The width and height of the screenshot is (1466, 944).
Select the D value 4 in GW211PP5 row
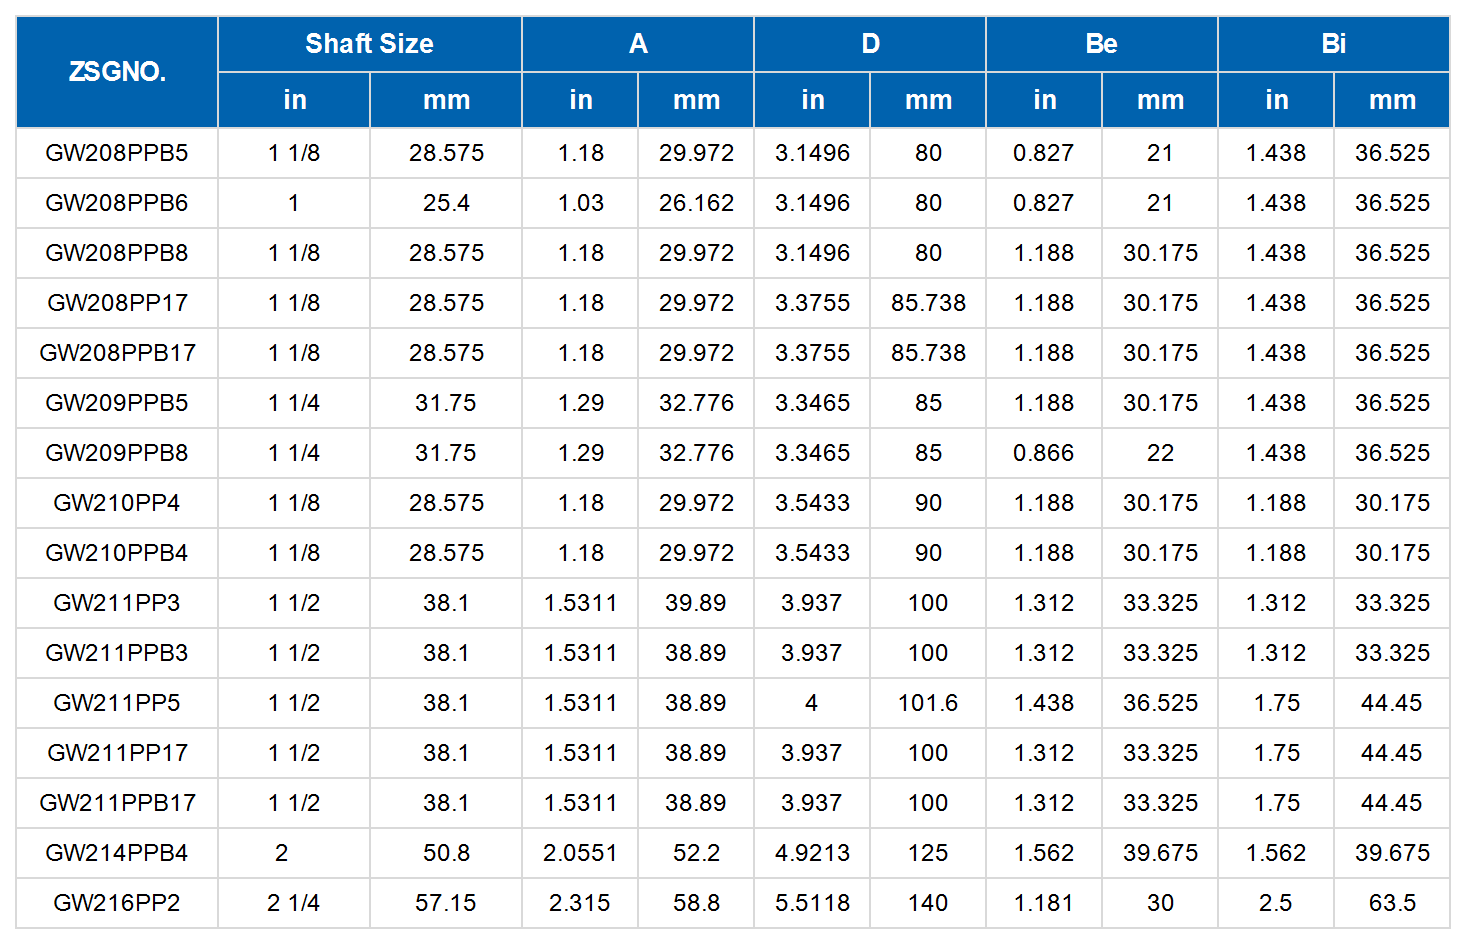point(812,703)
